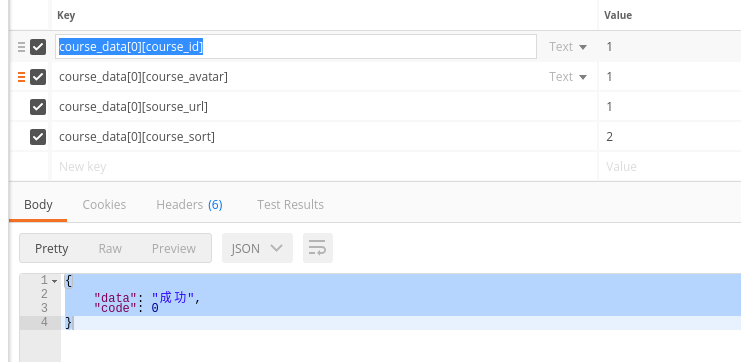The image size is (741, 362).
Task: Toggle the course_data[0][course_sort] checkbox
Action: tap(38, 137)
